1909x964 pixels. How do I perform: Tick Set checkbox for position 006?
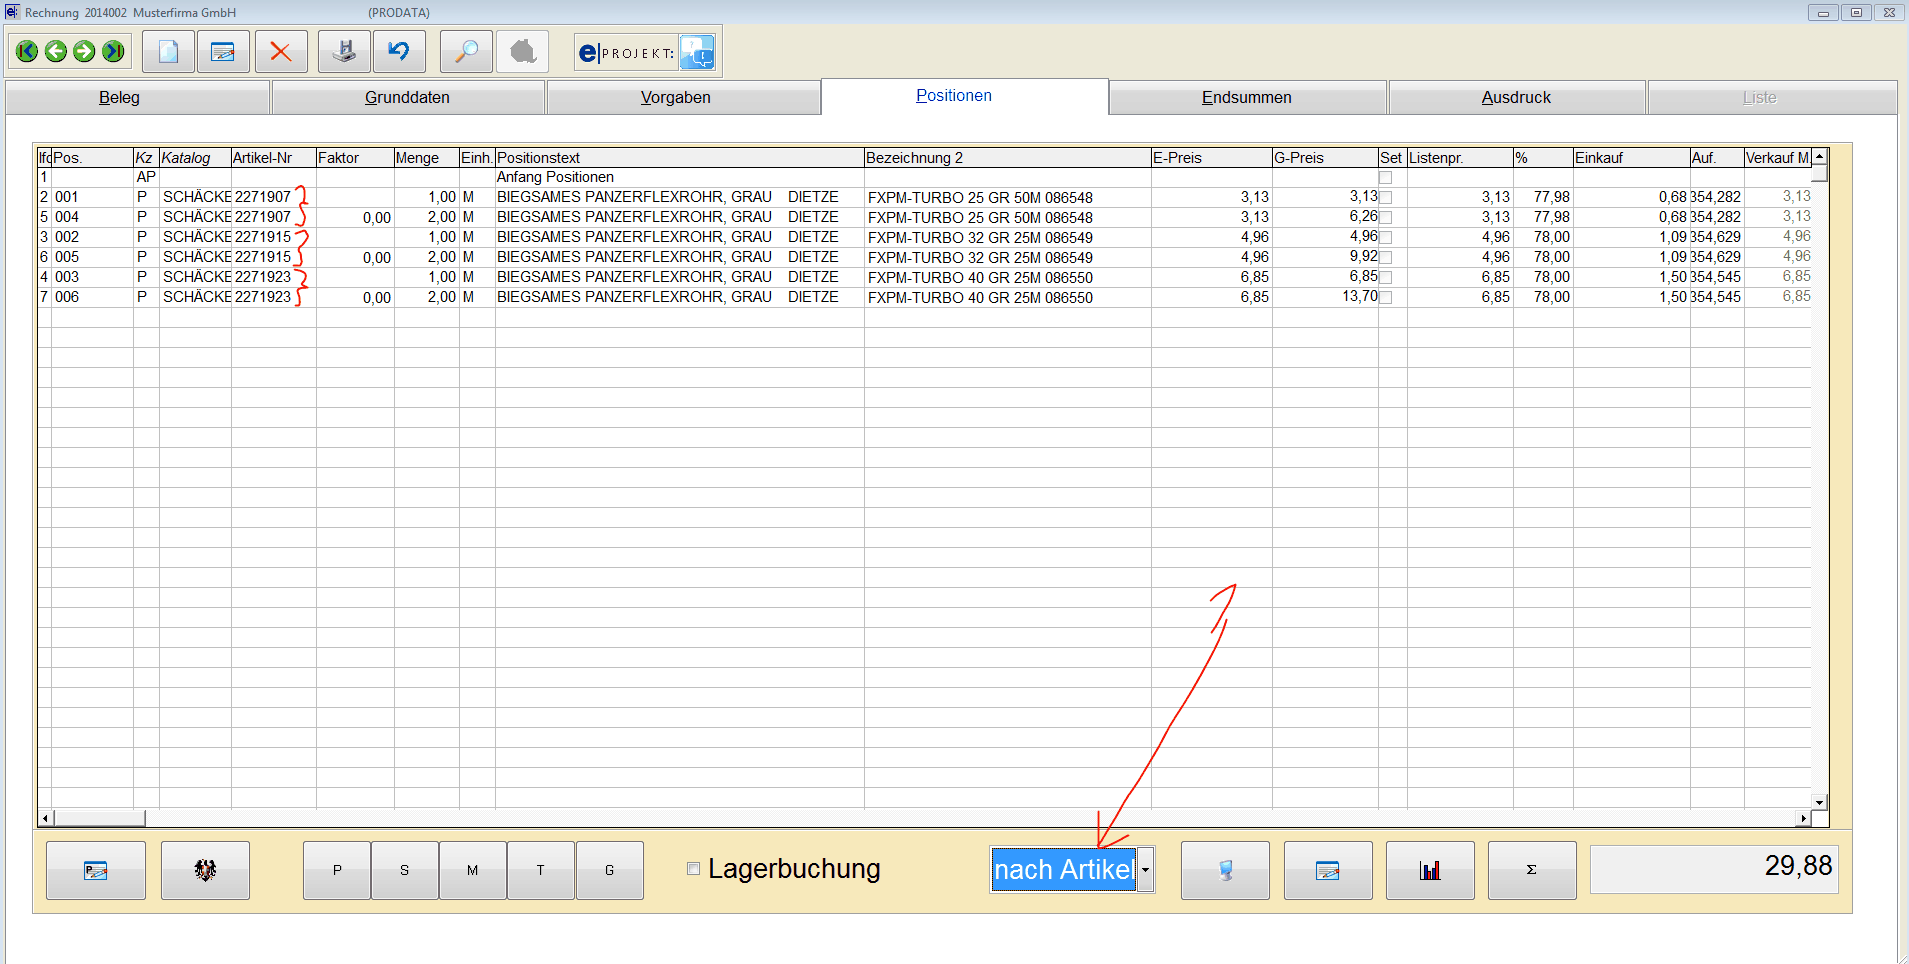1386,298
